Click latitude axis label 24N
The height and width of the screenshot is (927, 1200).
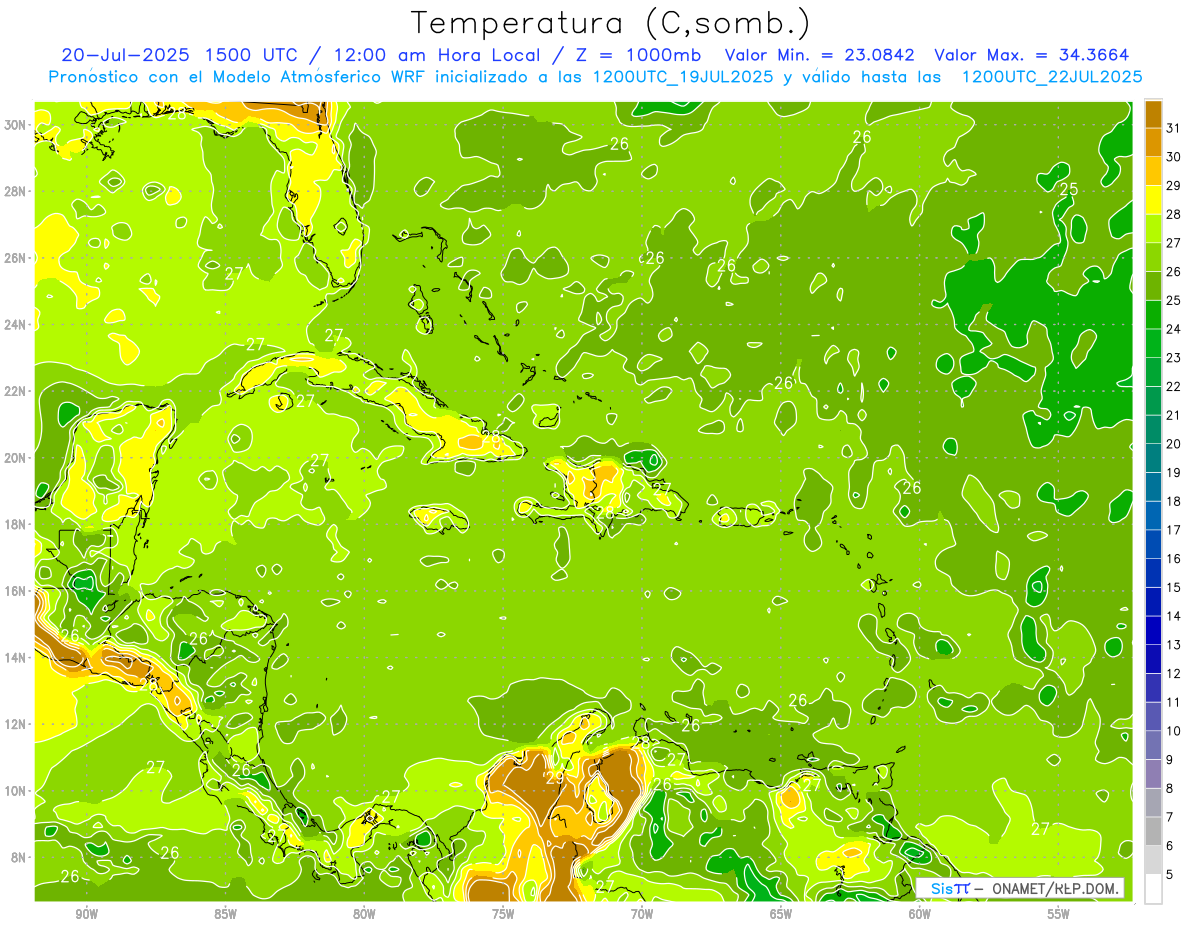pos(16,324)
